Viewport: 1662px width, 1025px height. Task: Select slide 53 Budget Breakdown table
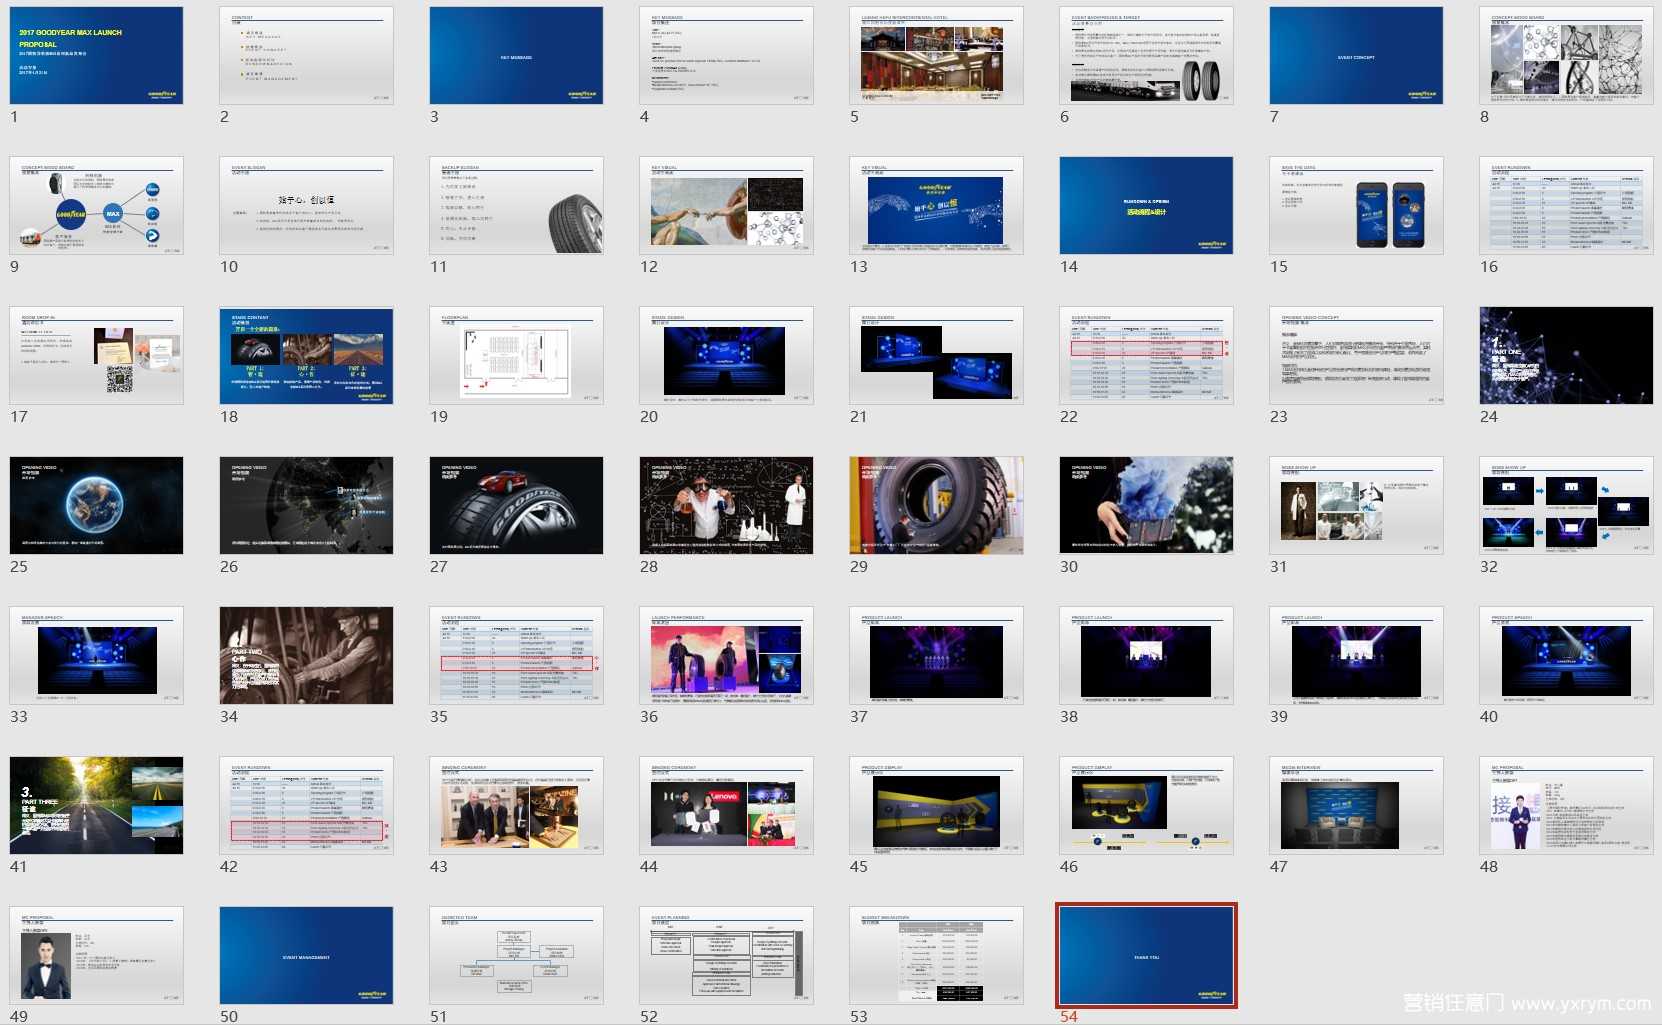pyautogui.click(x=936, y=955)
